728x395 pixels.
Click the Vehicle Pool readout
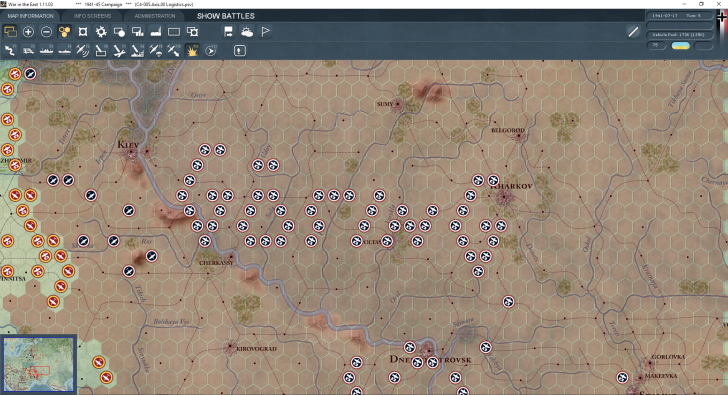point(680,34)
